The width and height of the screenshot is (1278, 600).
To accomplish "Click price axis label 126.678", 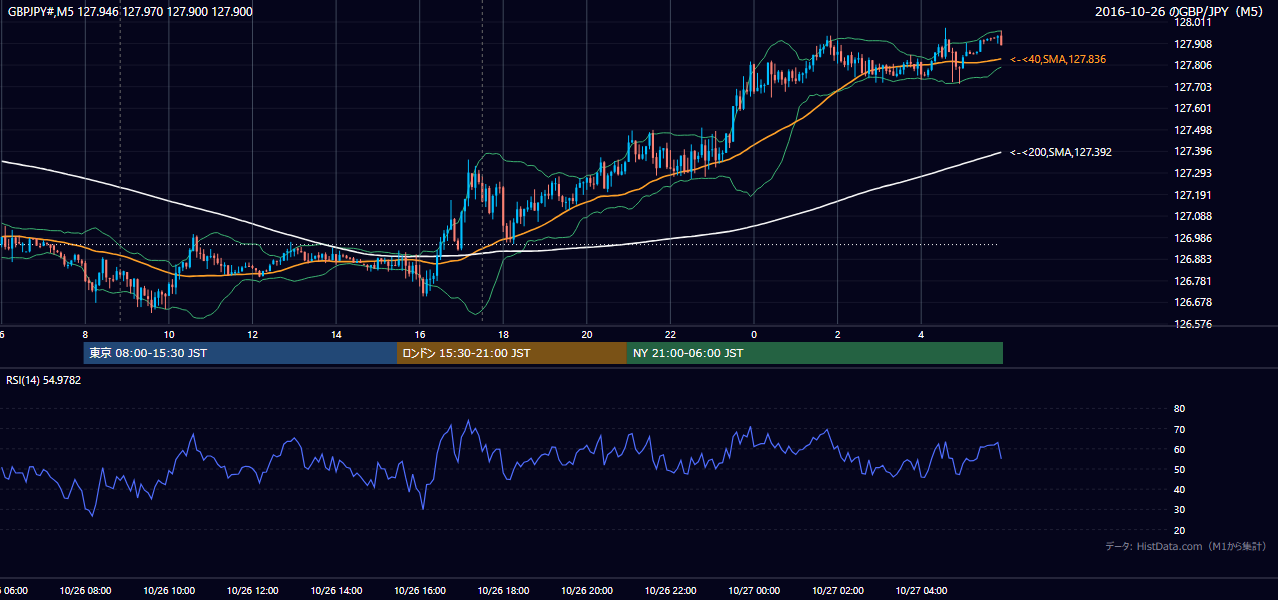I will [x=1194, y=302].
